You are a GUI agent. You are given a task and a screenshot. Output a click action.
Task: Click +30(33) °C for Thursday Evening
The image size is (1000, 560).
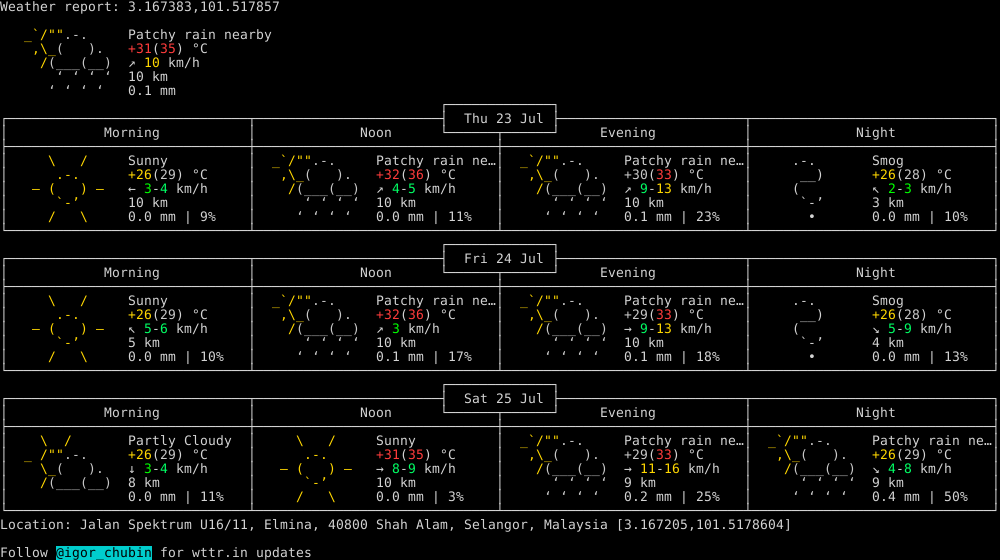pos(663,175)
